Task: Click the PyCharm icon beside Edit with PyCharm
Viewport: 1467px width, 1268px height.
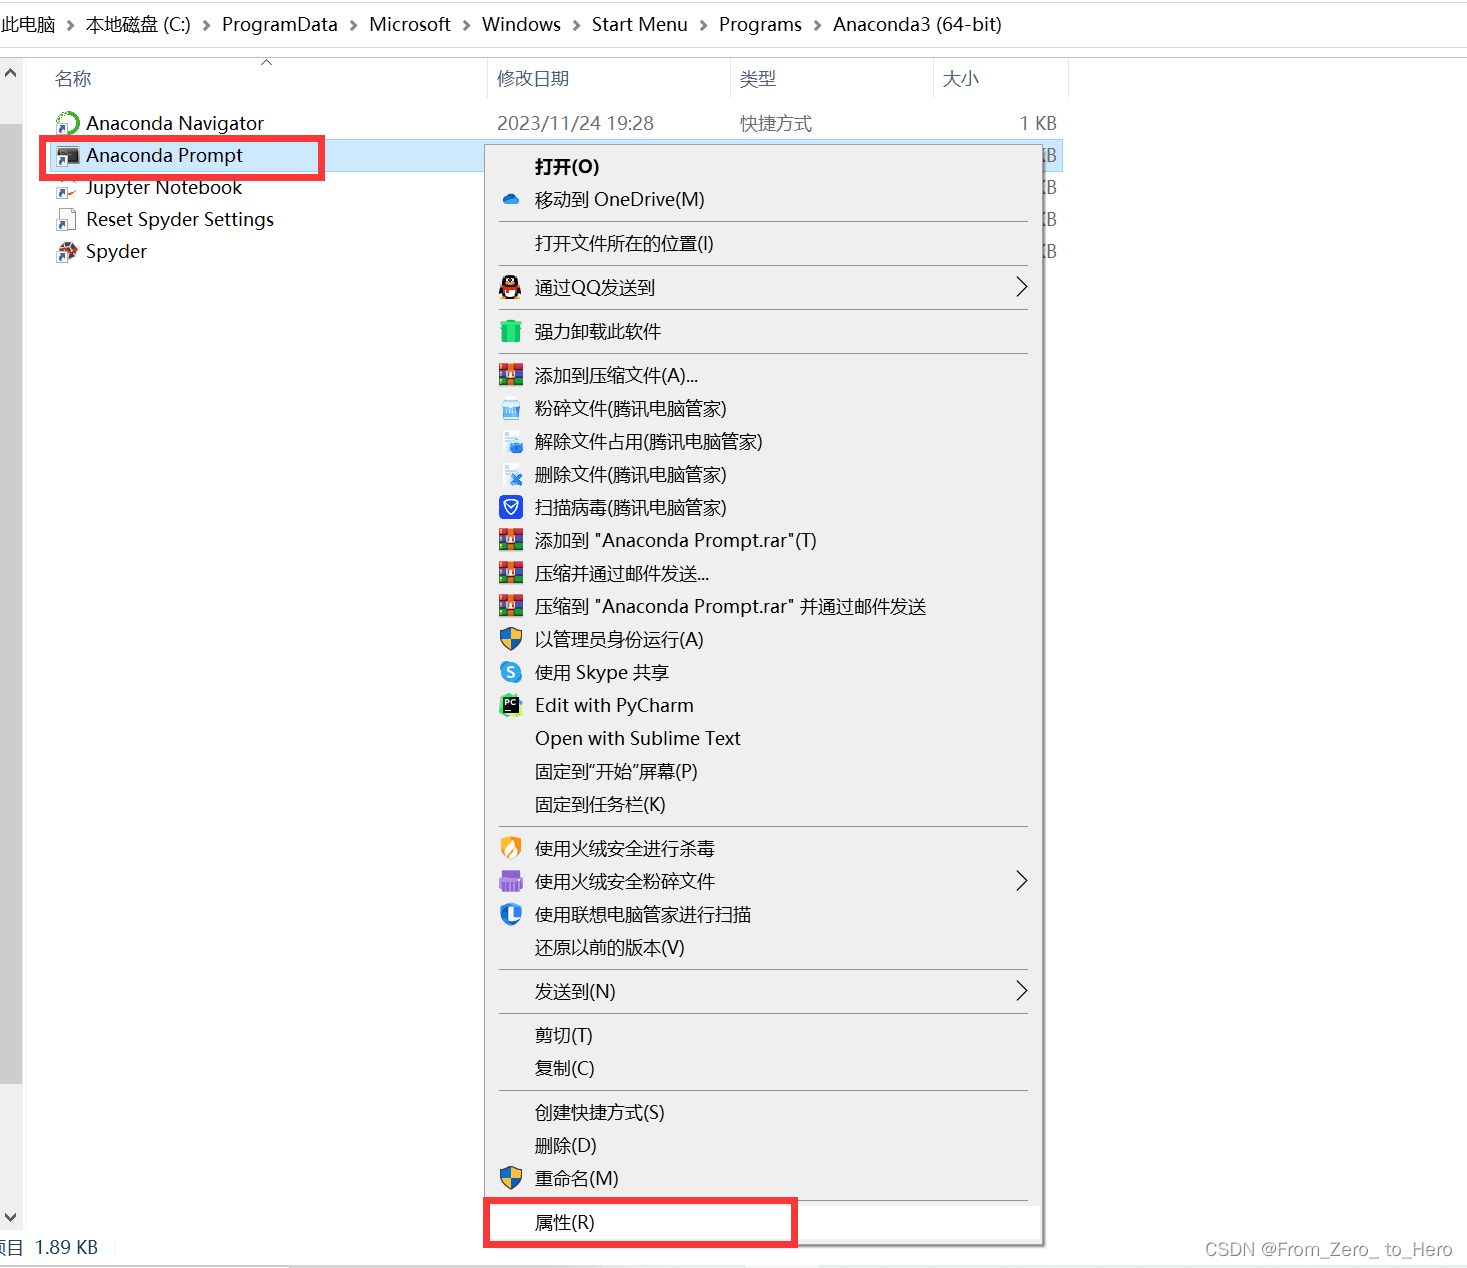Action: point(511,705)
